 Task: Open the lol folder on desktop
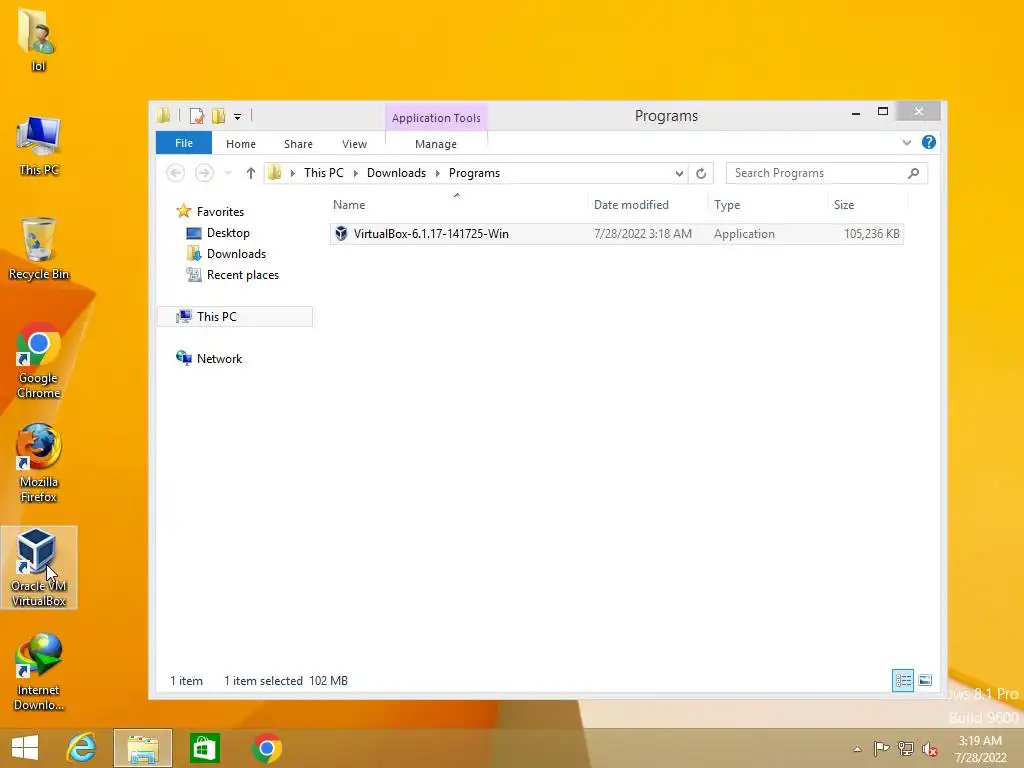[x=38, y=39]
